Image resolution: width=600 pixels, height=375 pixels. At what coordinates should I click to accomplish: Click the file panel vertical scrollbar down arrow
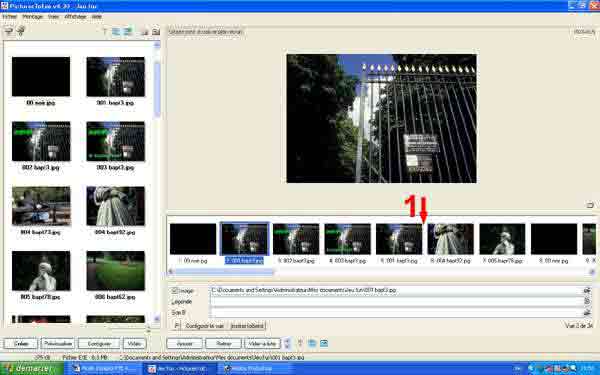157,318
